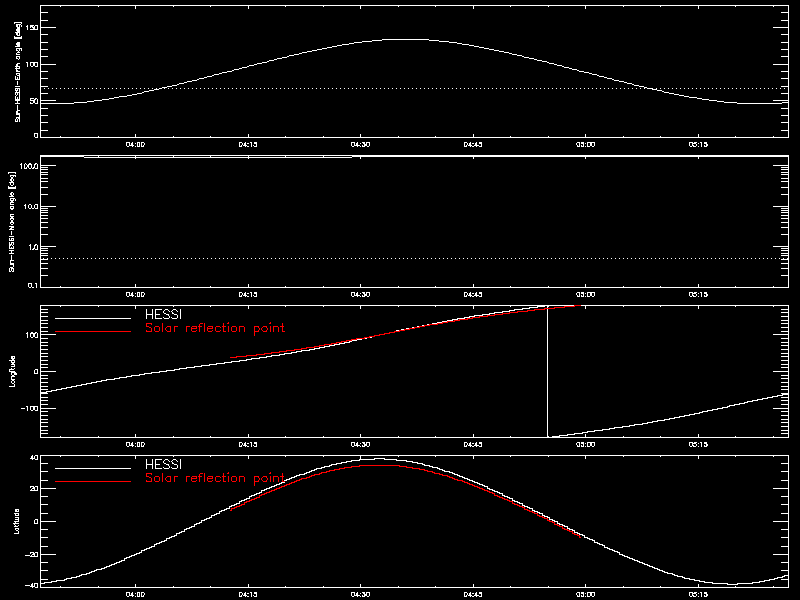Click the -20 tick on the Latitude axis

[32, 554]
